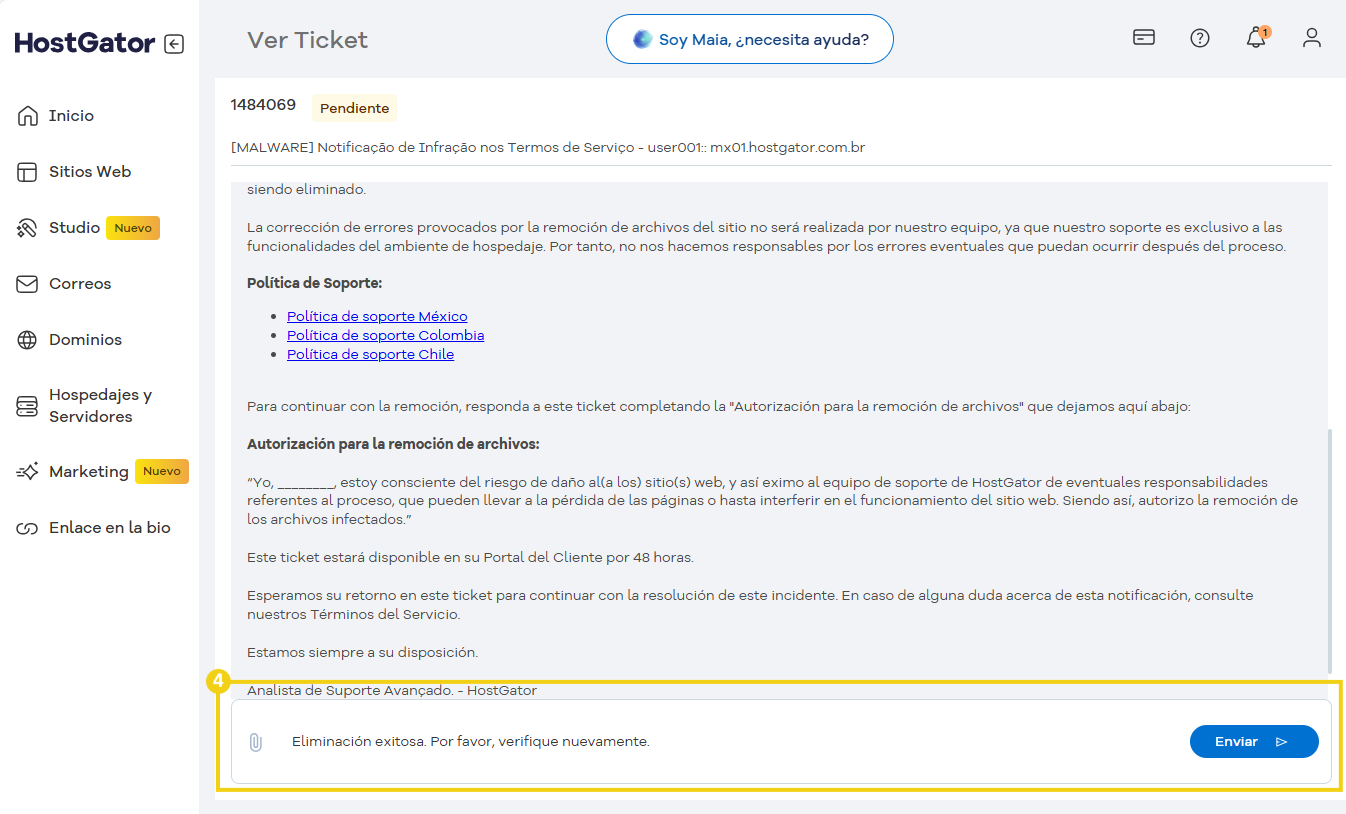Click the Inicio house icon

27,116
